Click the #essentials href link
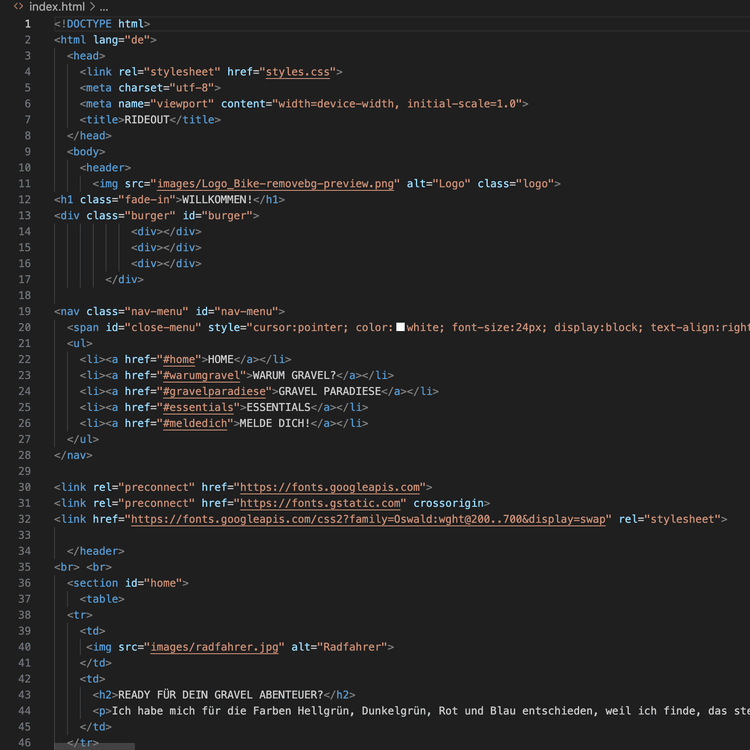 198,407
